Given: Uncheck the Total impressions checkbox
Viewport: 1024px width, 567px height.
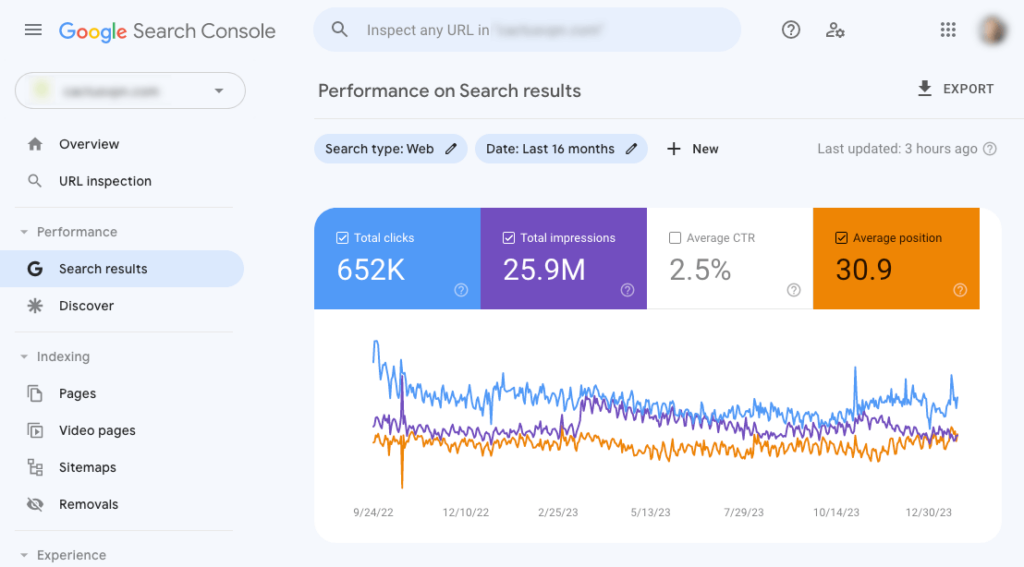Looking at the screenshot, I should point(509,238).
